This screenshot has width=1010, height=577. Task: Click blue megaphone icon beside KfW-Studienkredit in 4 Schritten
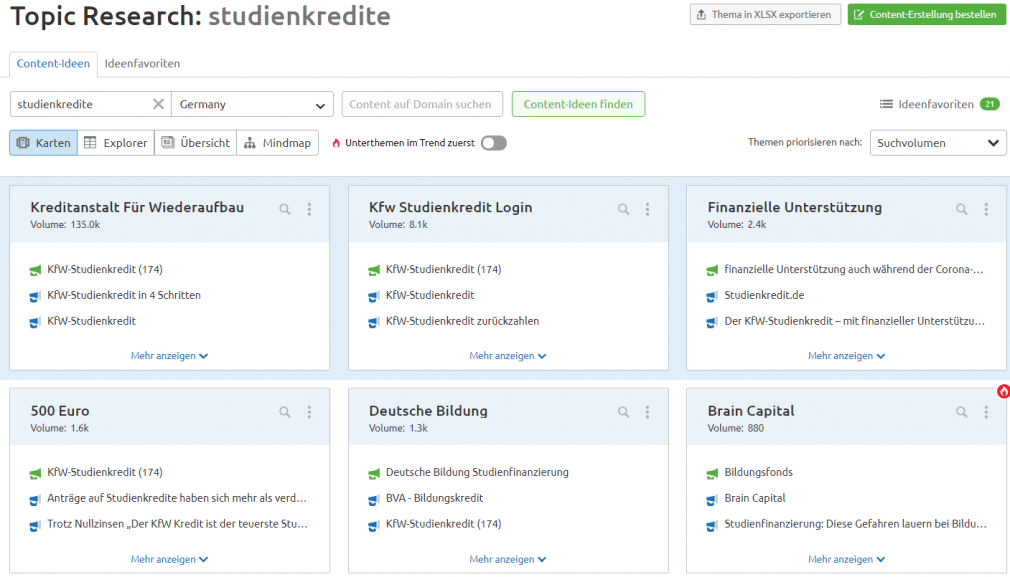(x=35, y=297)
